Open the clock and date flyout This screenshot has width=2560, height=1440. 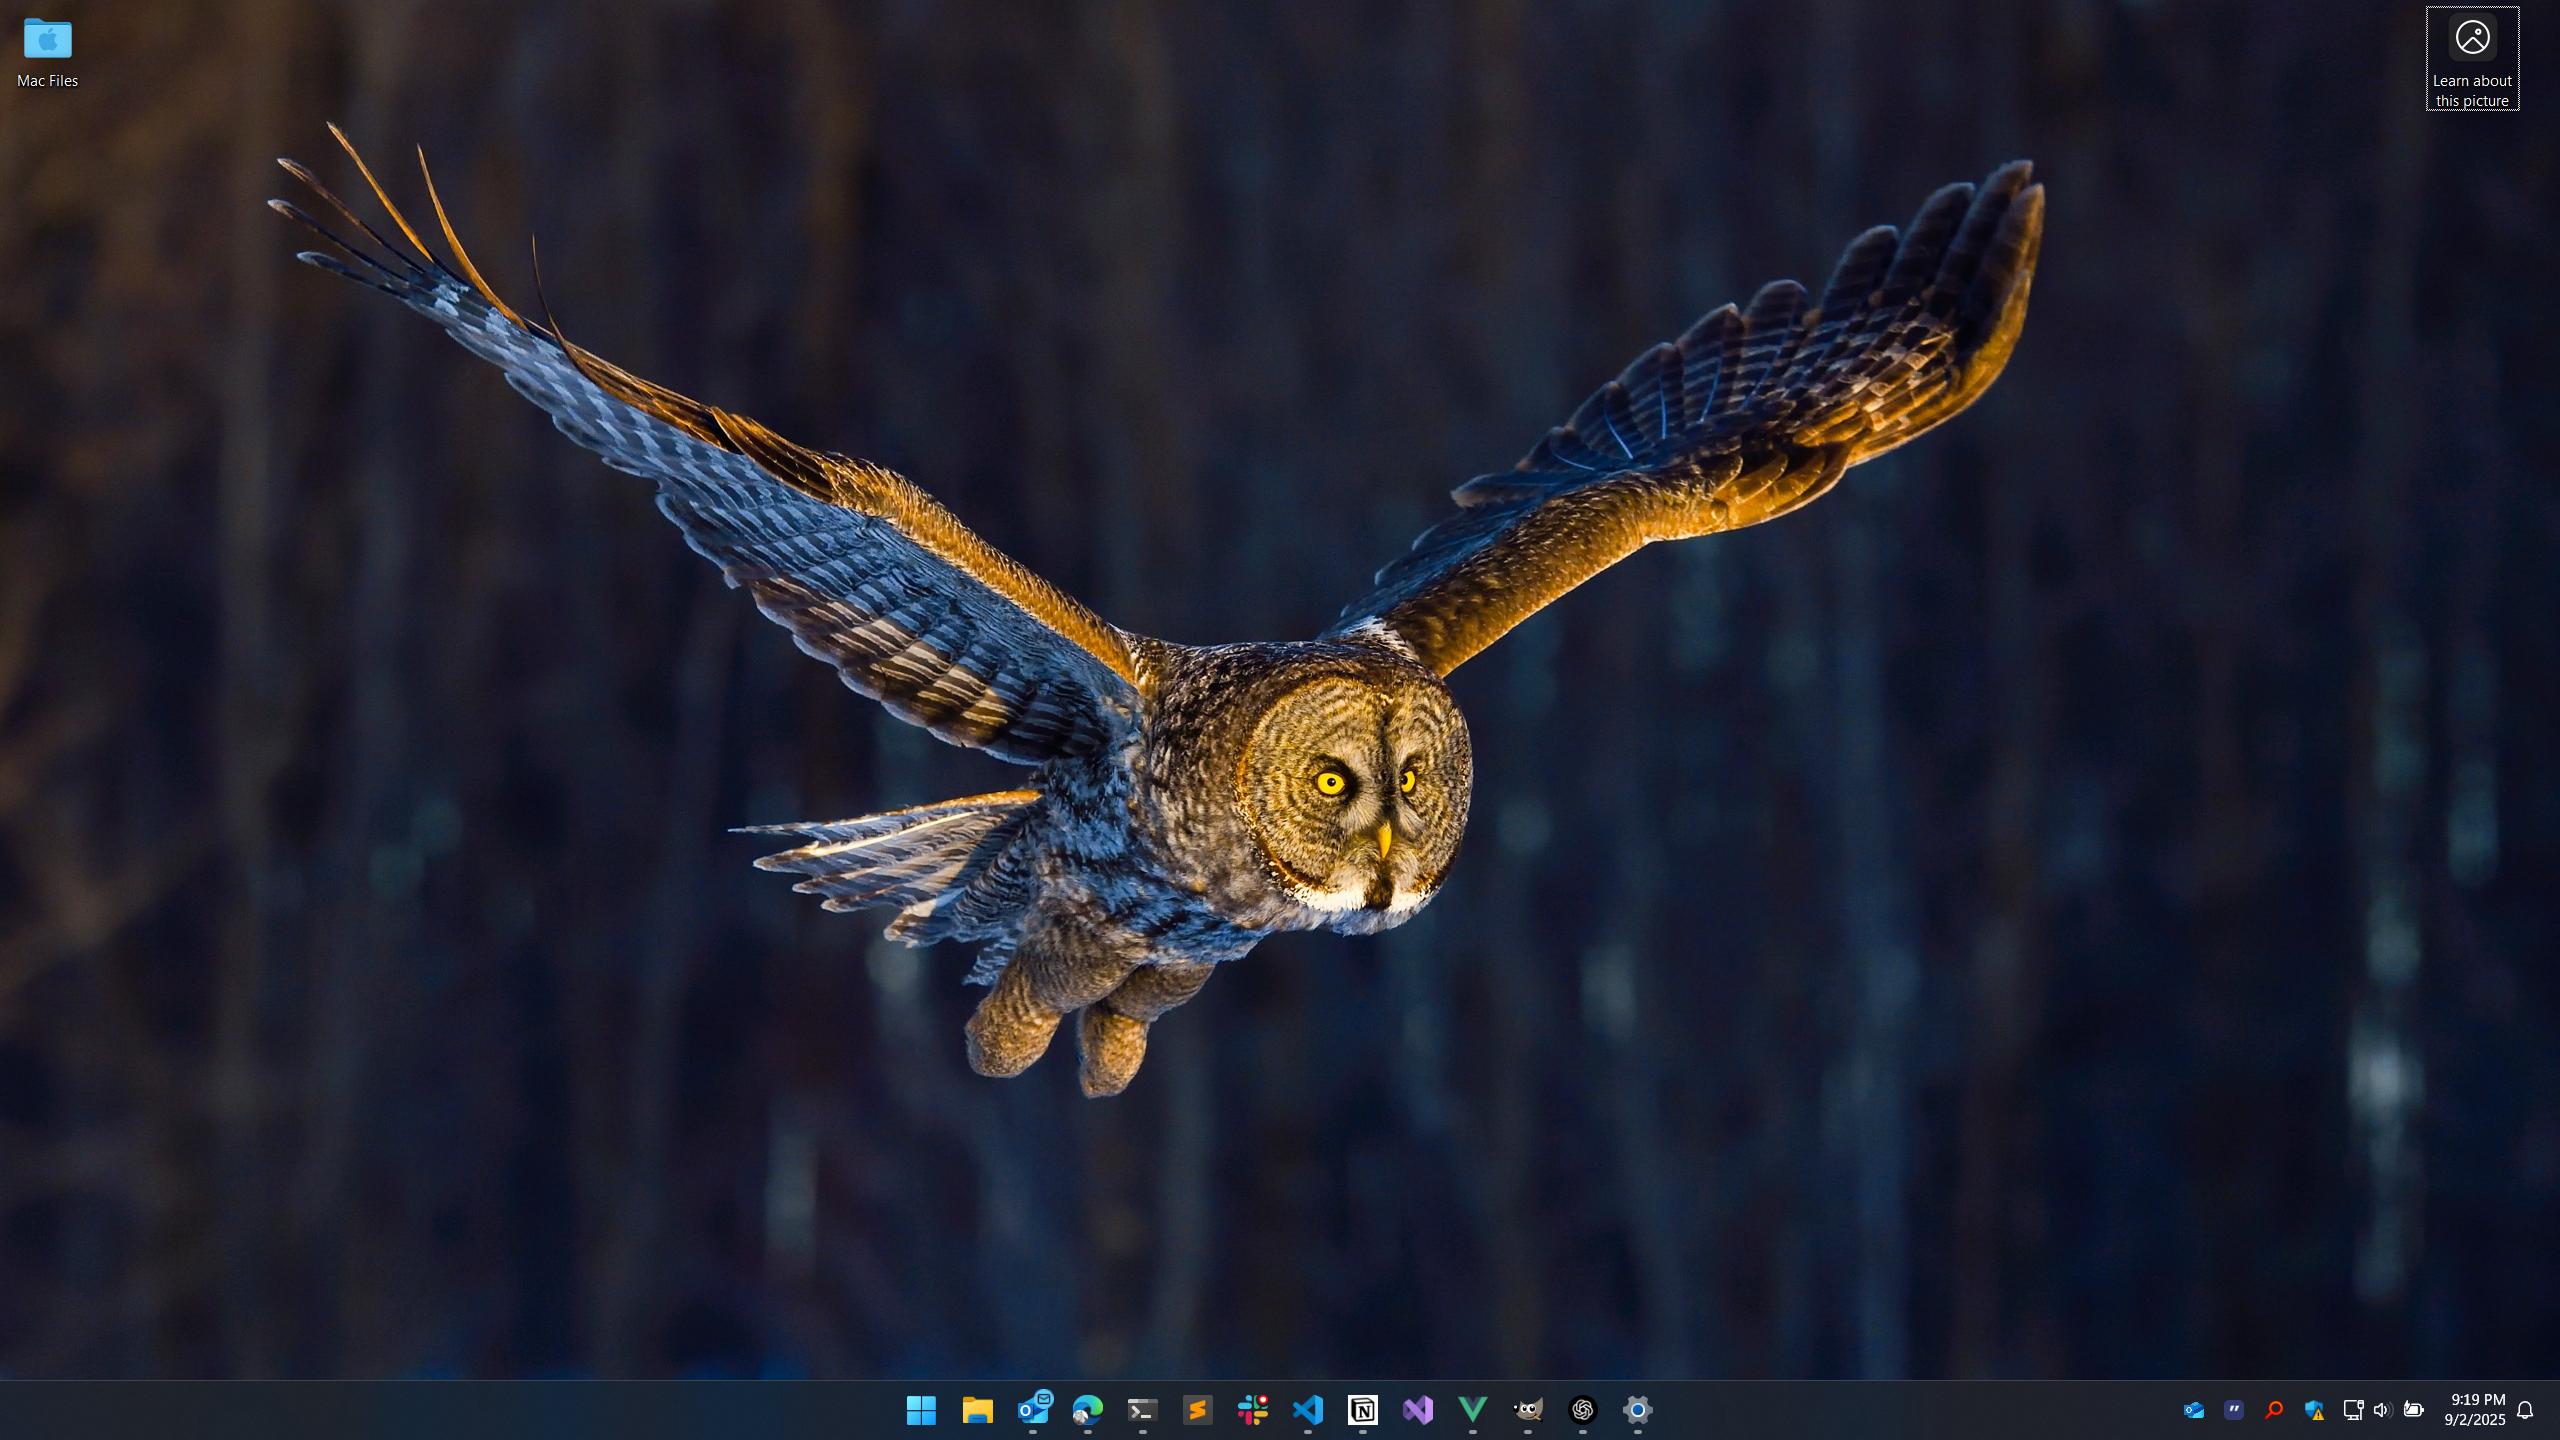pos(2475,1410)
